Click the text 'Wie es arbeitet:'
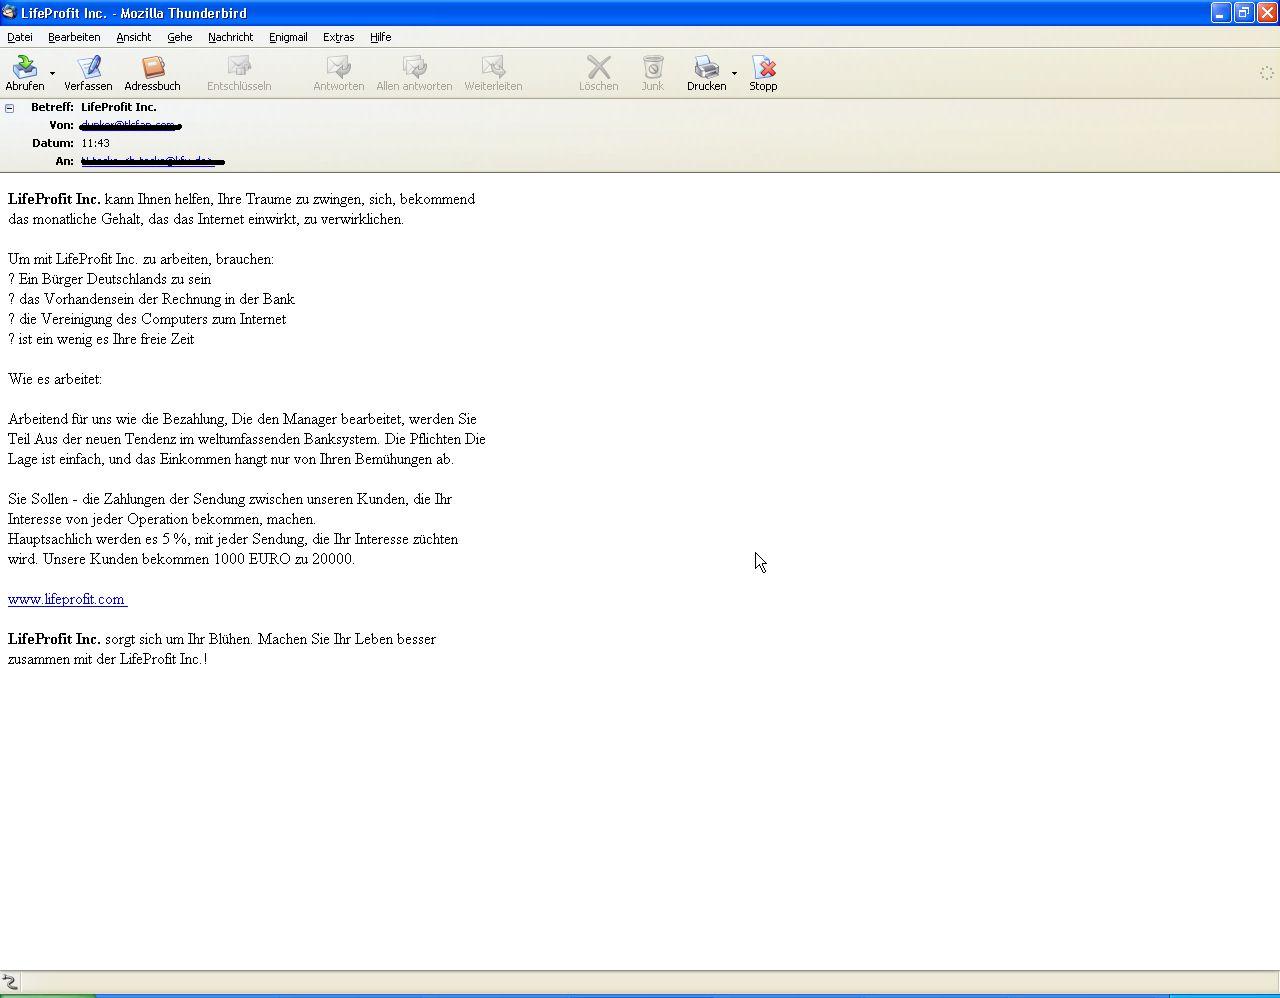The height and width of the screenshot is (998, 1280). point(55,379)
